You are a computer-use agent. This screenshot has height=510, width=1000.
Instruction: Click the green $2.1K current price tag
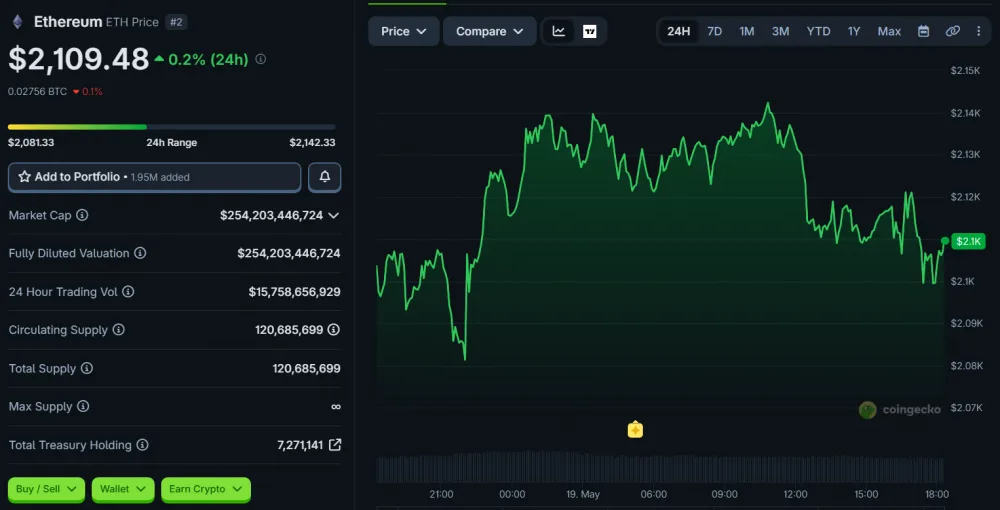coord(968,241)
